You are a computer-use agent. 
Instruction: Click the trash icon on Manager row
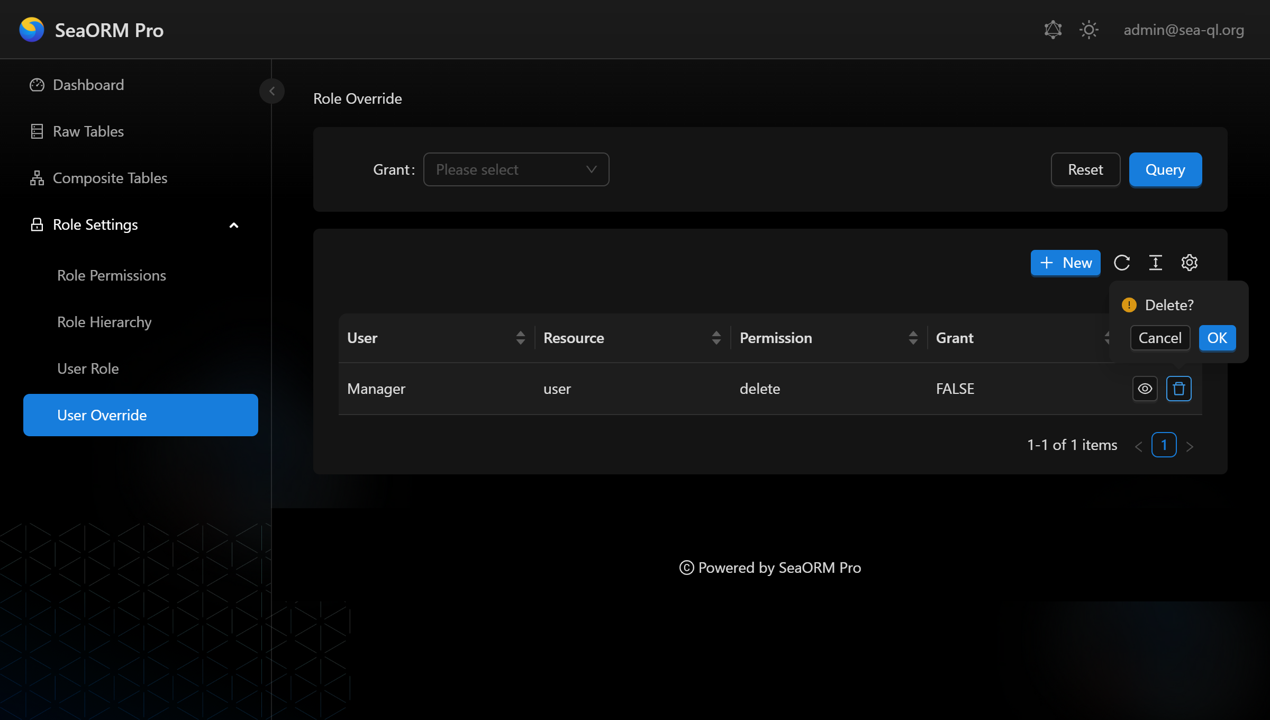1179,389
